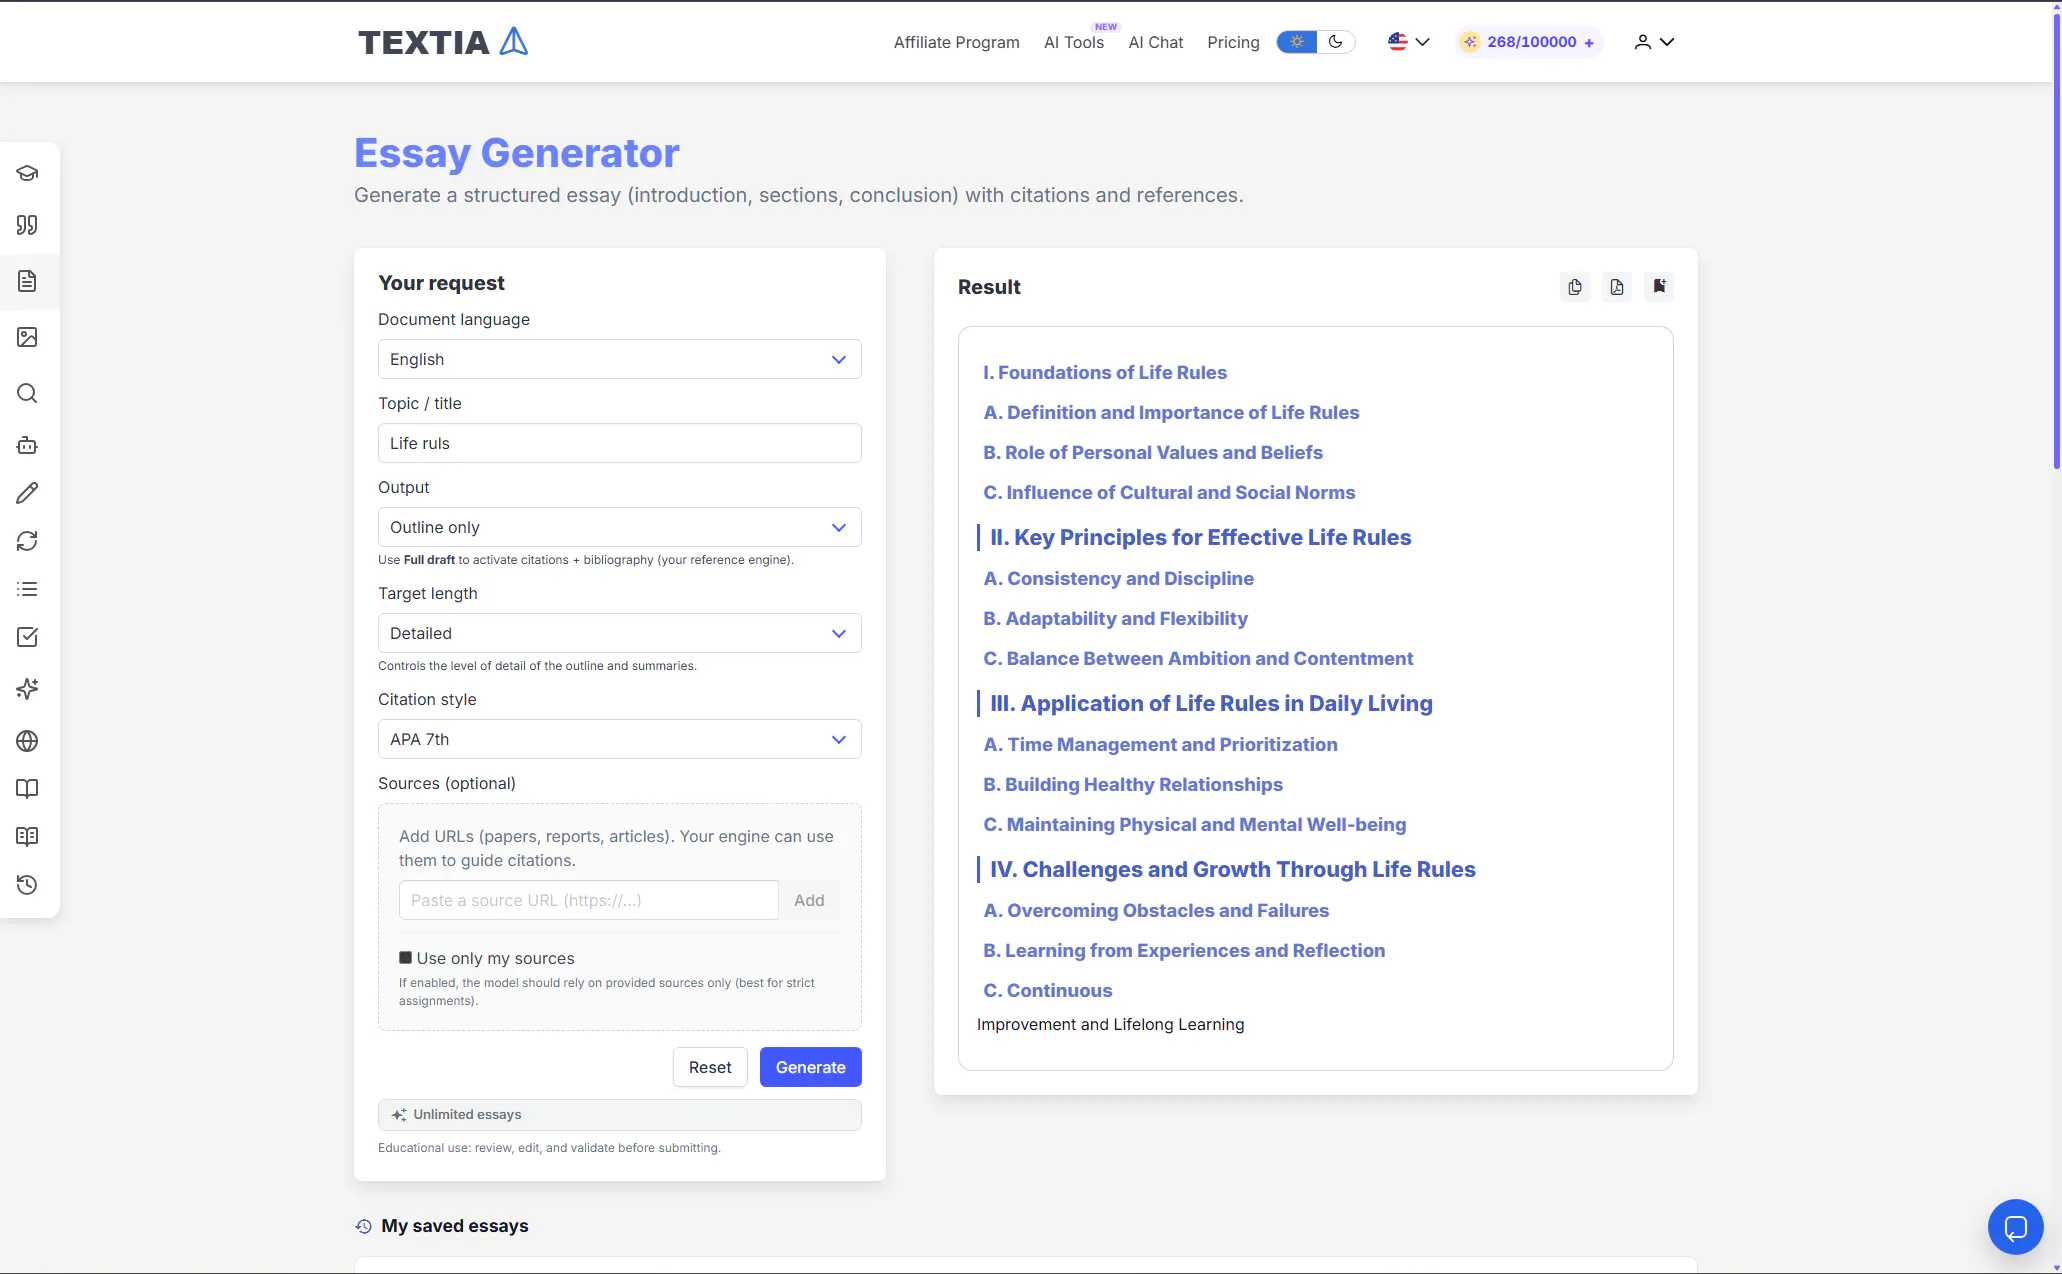Click the Unlimited essays banner
The height and width of the screenshot is (1274, 2062).
point(619,1114)
